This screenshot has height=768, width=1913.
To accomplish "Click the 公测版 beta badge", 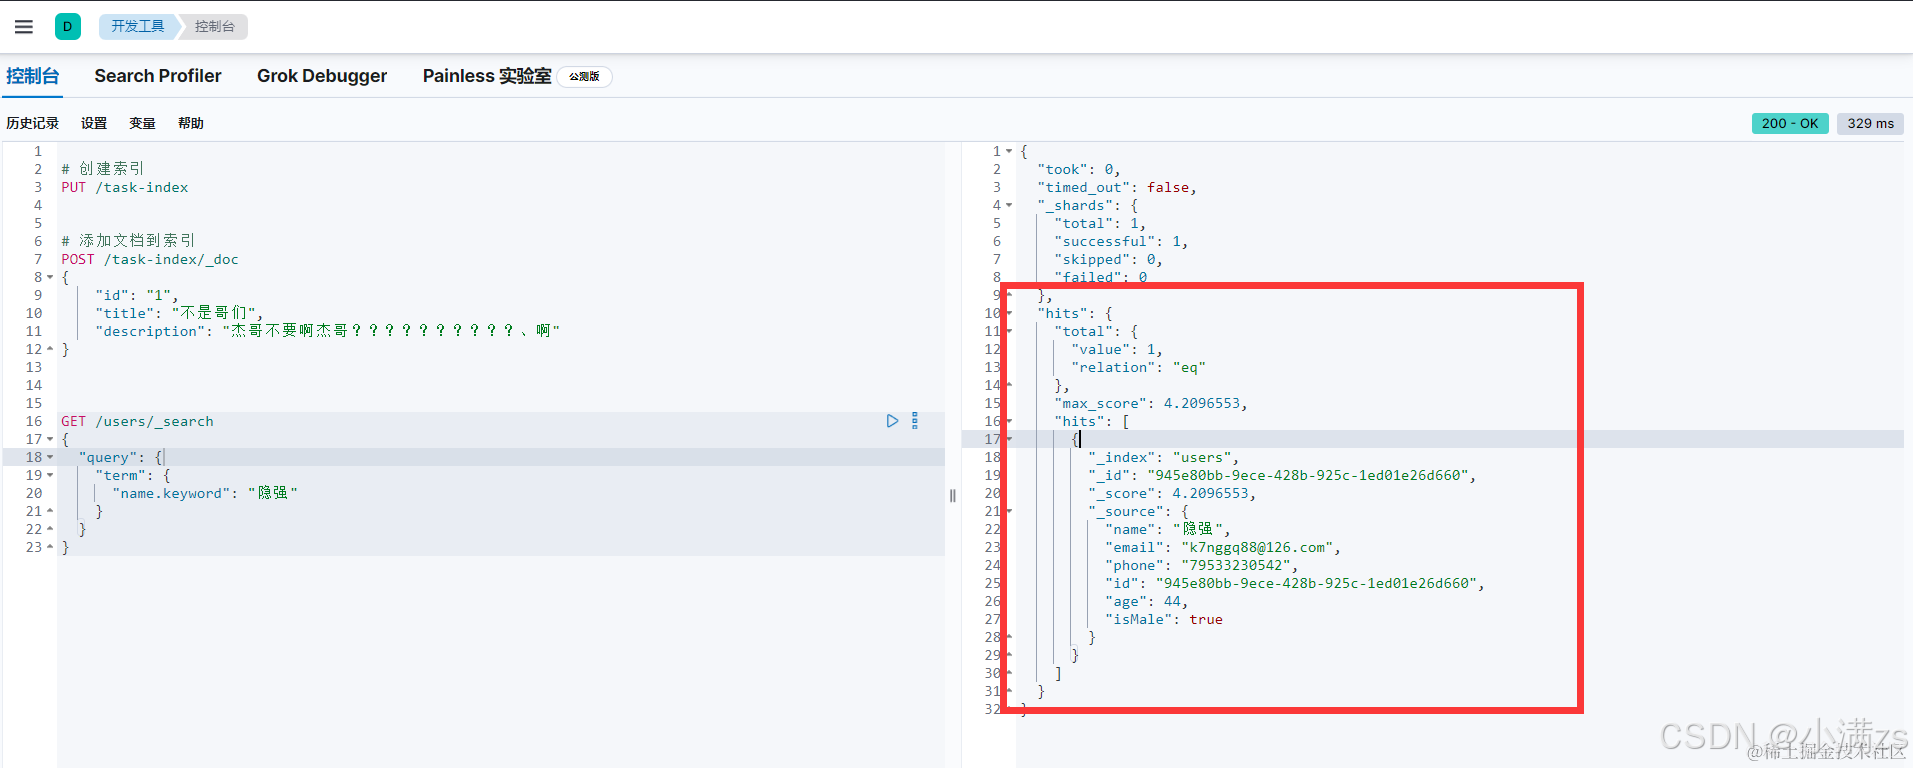I will tap(585, 77).
